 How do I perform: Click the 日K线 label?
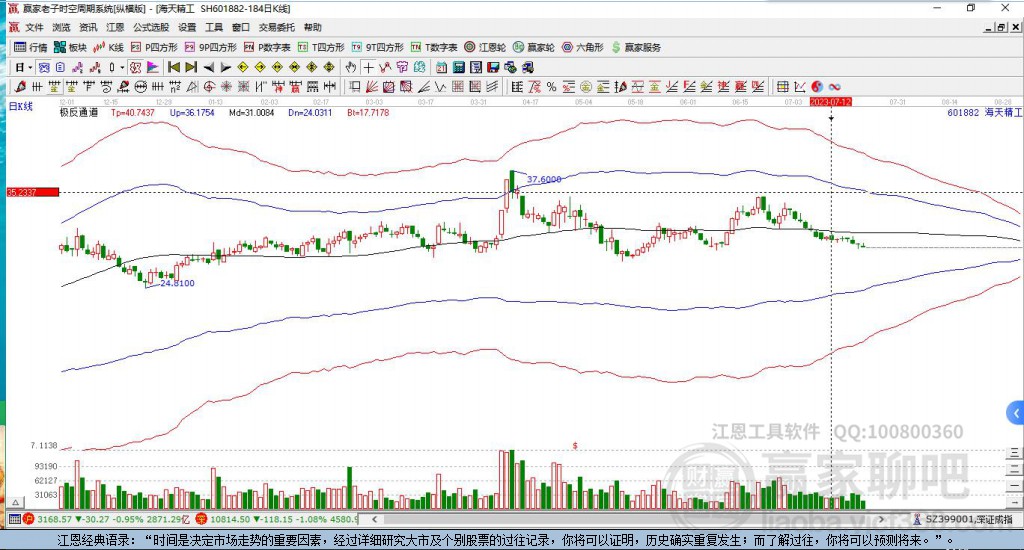click(x=20, y=106)
